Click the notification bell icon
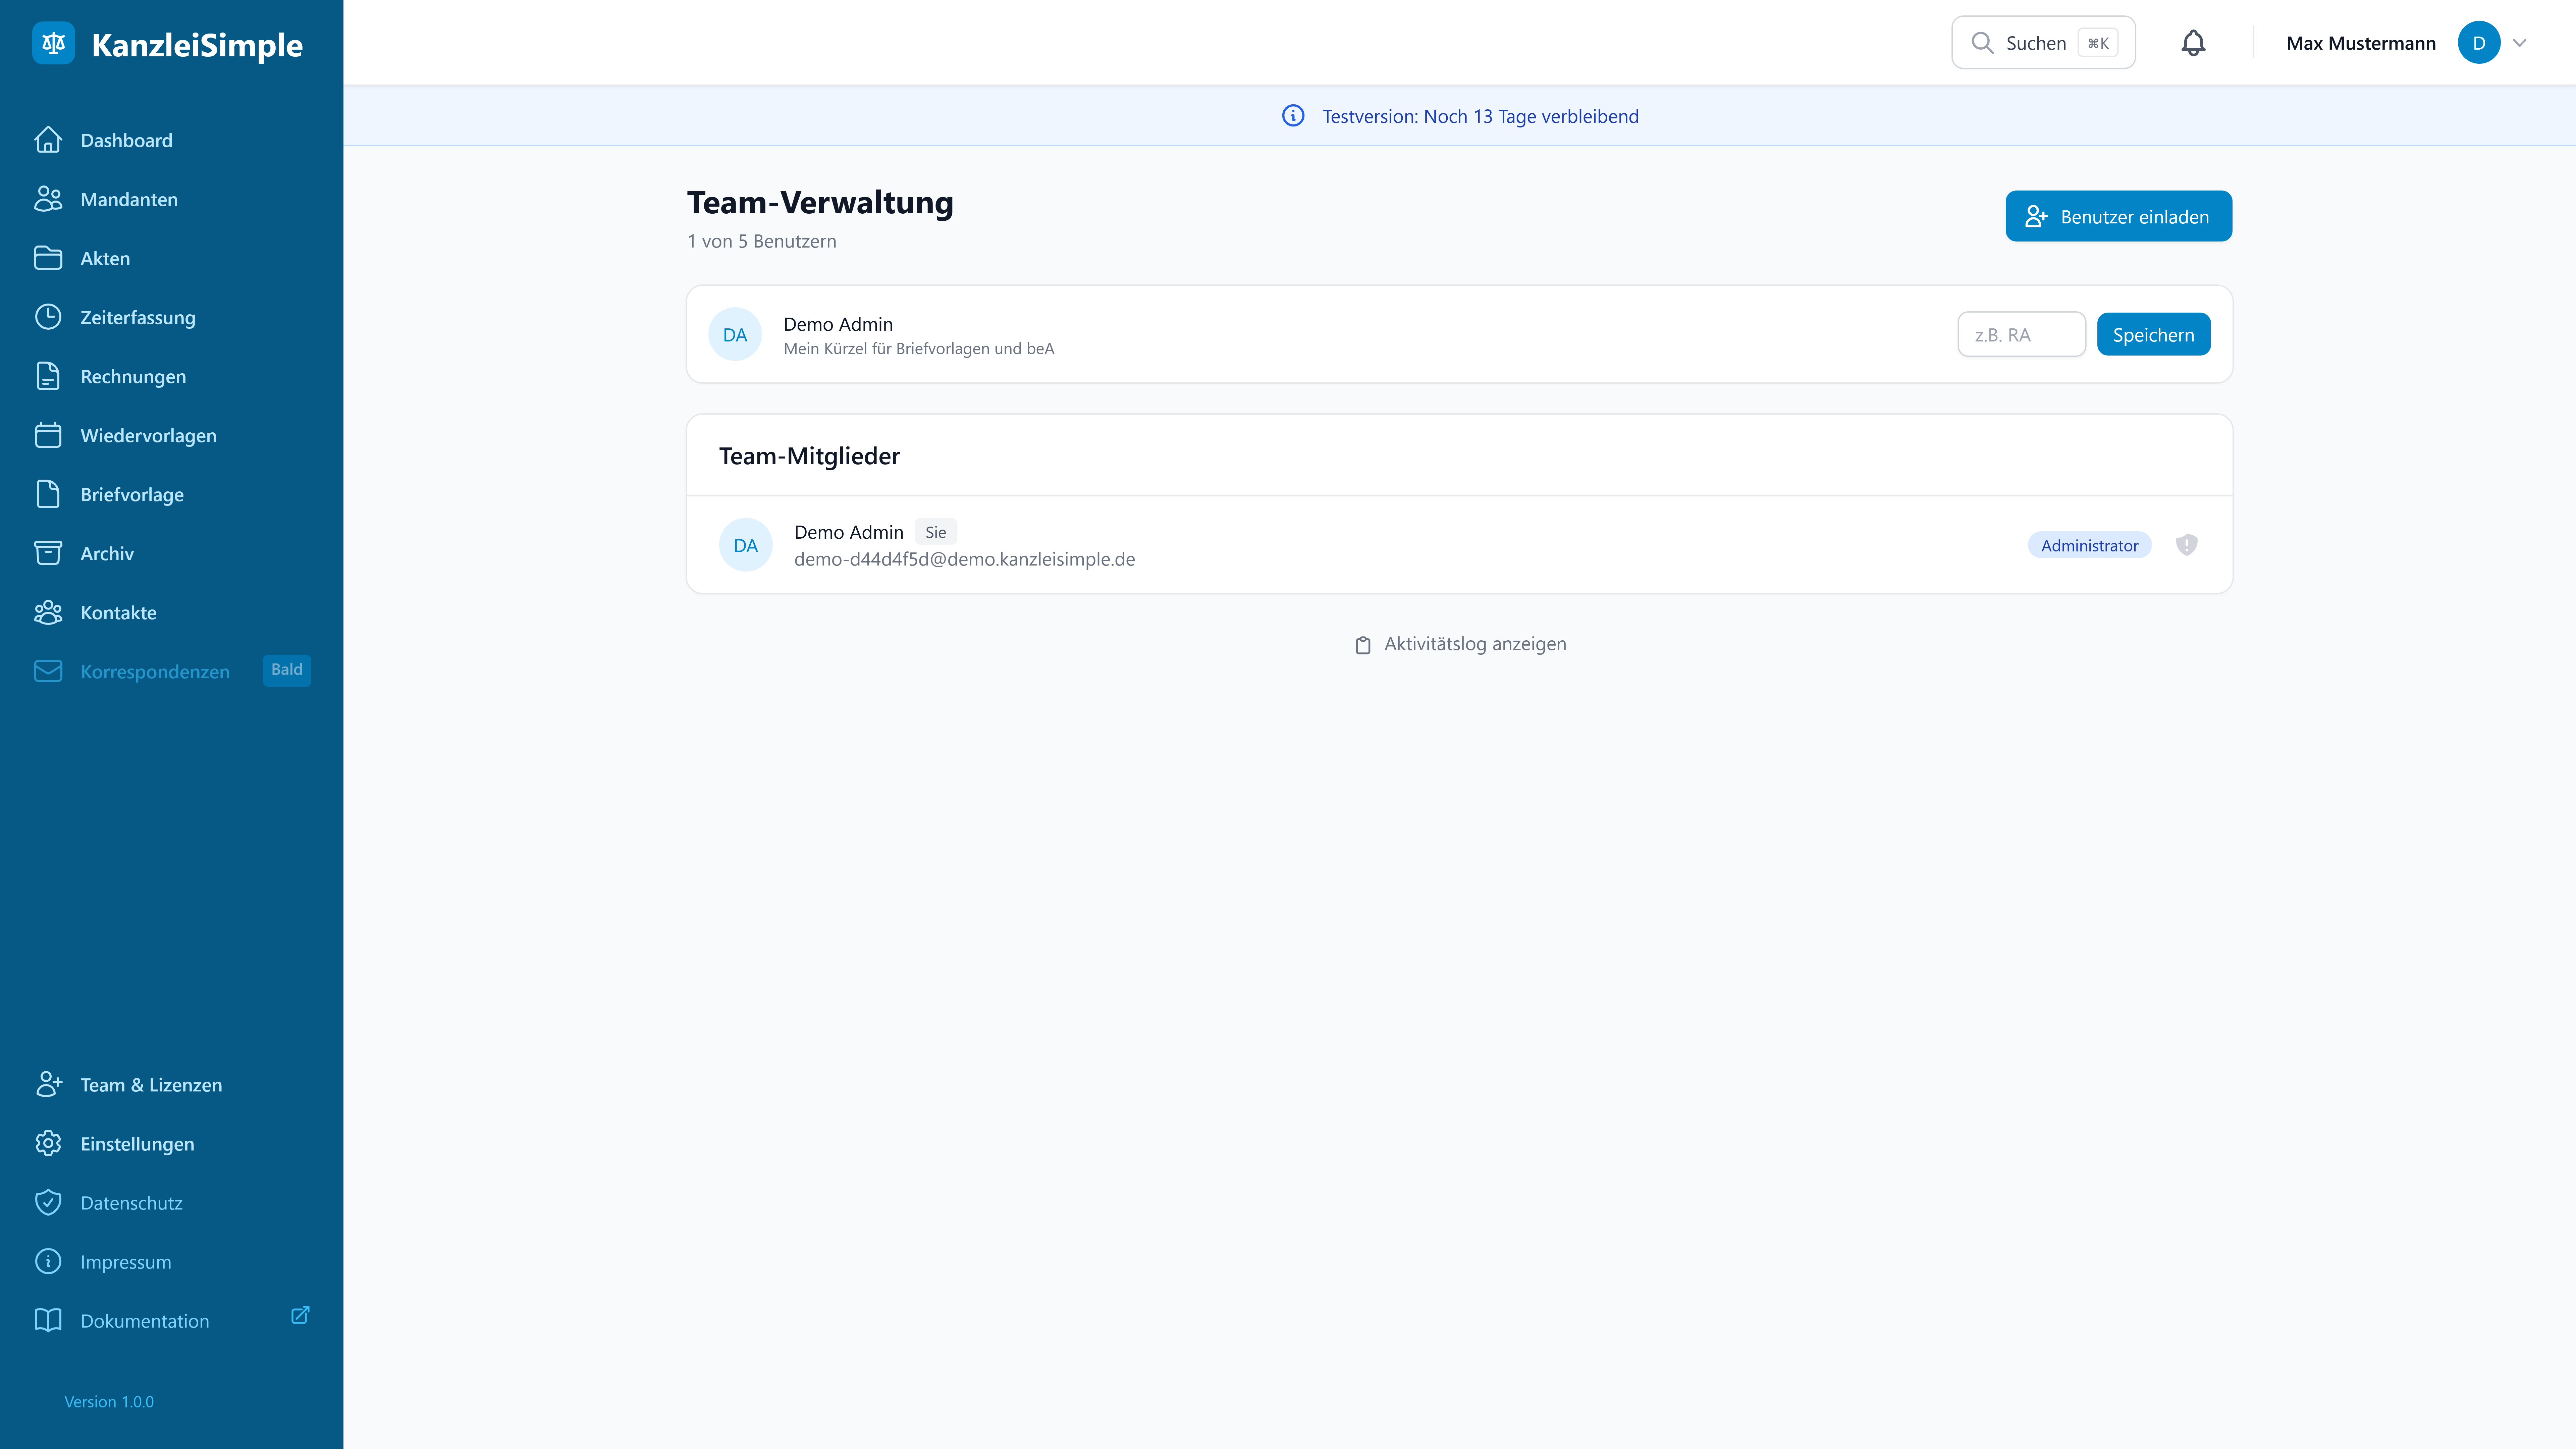 2193,43
